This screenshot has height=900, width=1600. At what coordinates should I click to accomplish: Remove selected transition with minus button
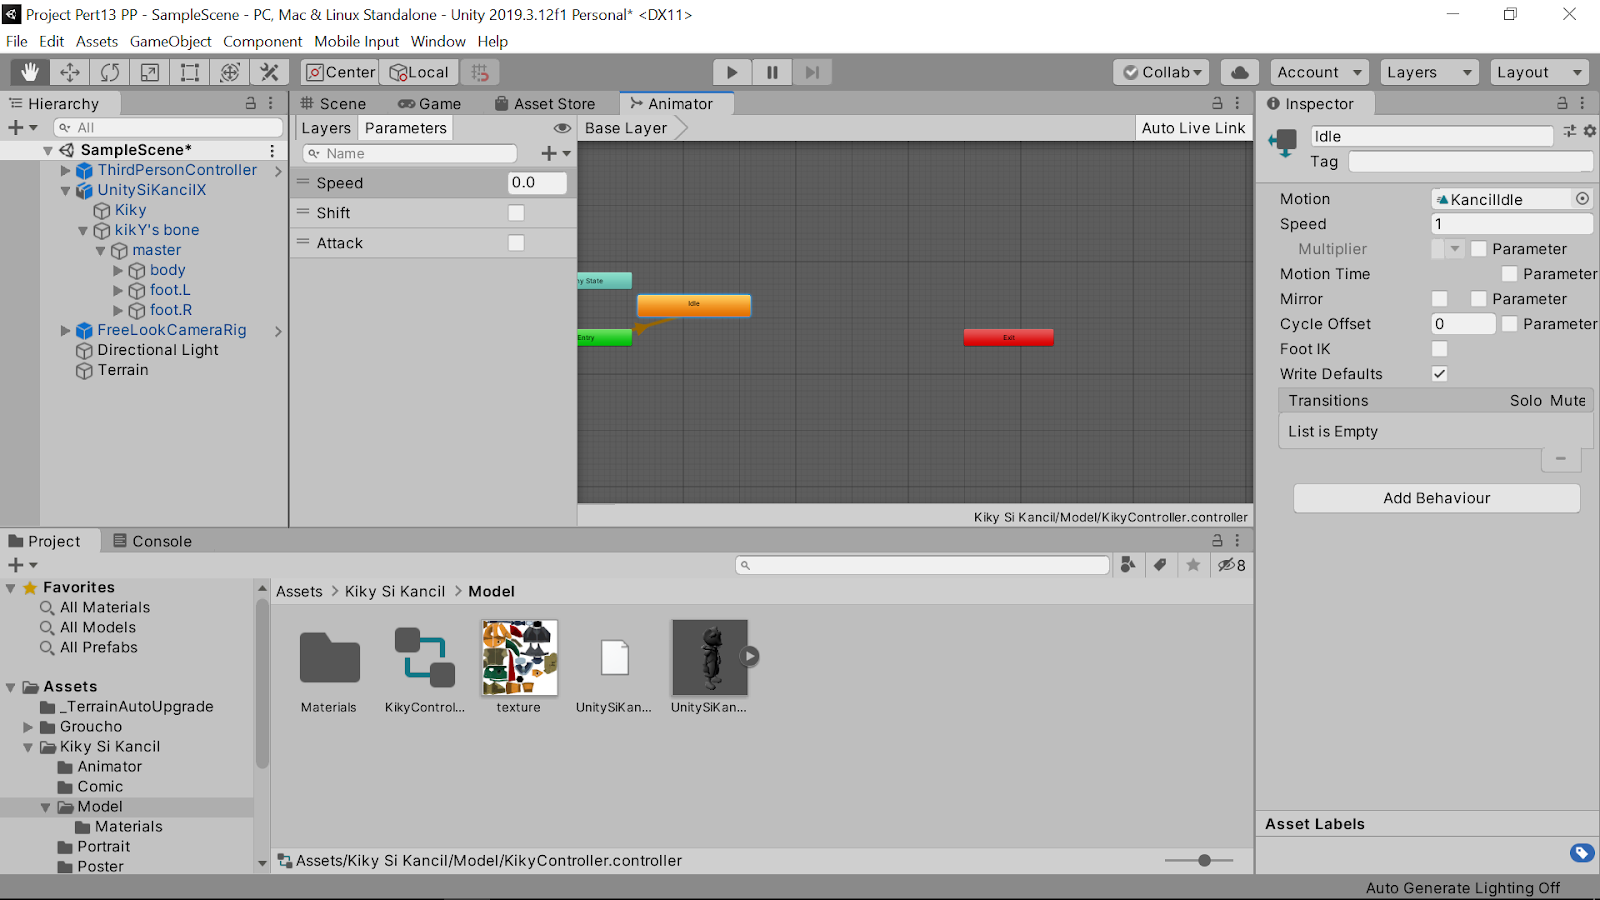1561,458
